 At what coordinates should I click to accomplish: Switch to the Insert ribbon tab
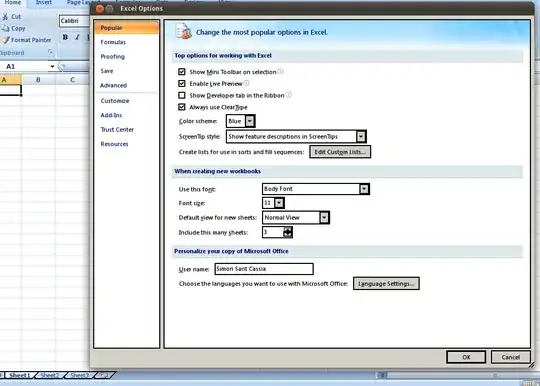click(44, 3)
